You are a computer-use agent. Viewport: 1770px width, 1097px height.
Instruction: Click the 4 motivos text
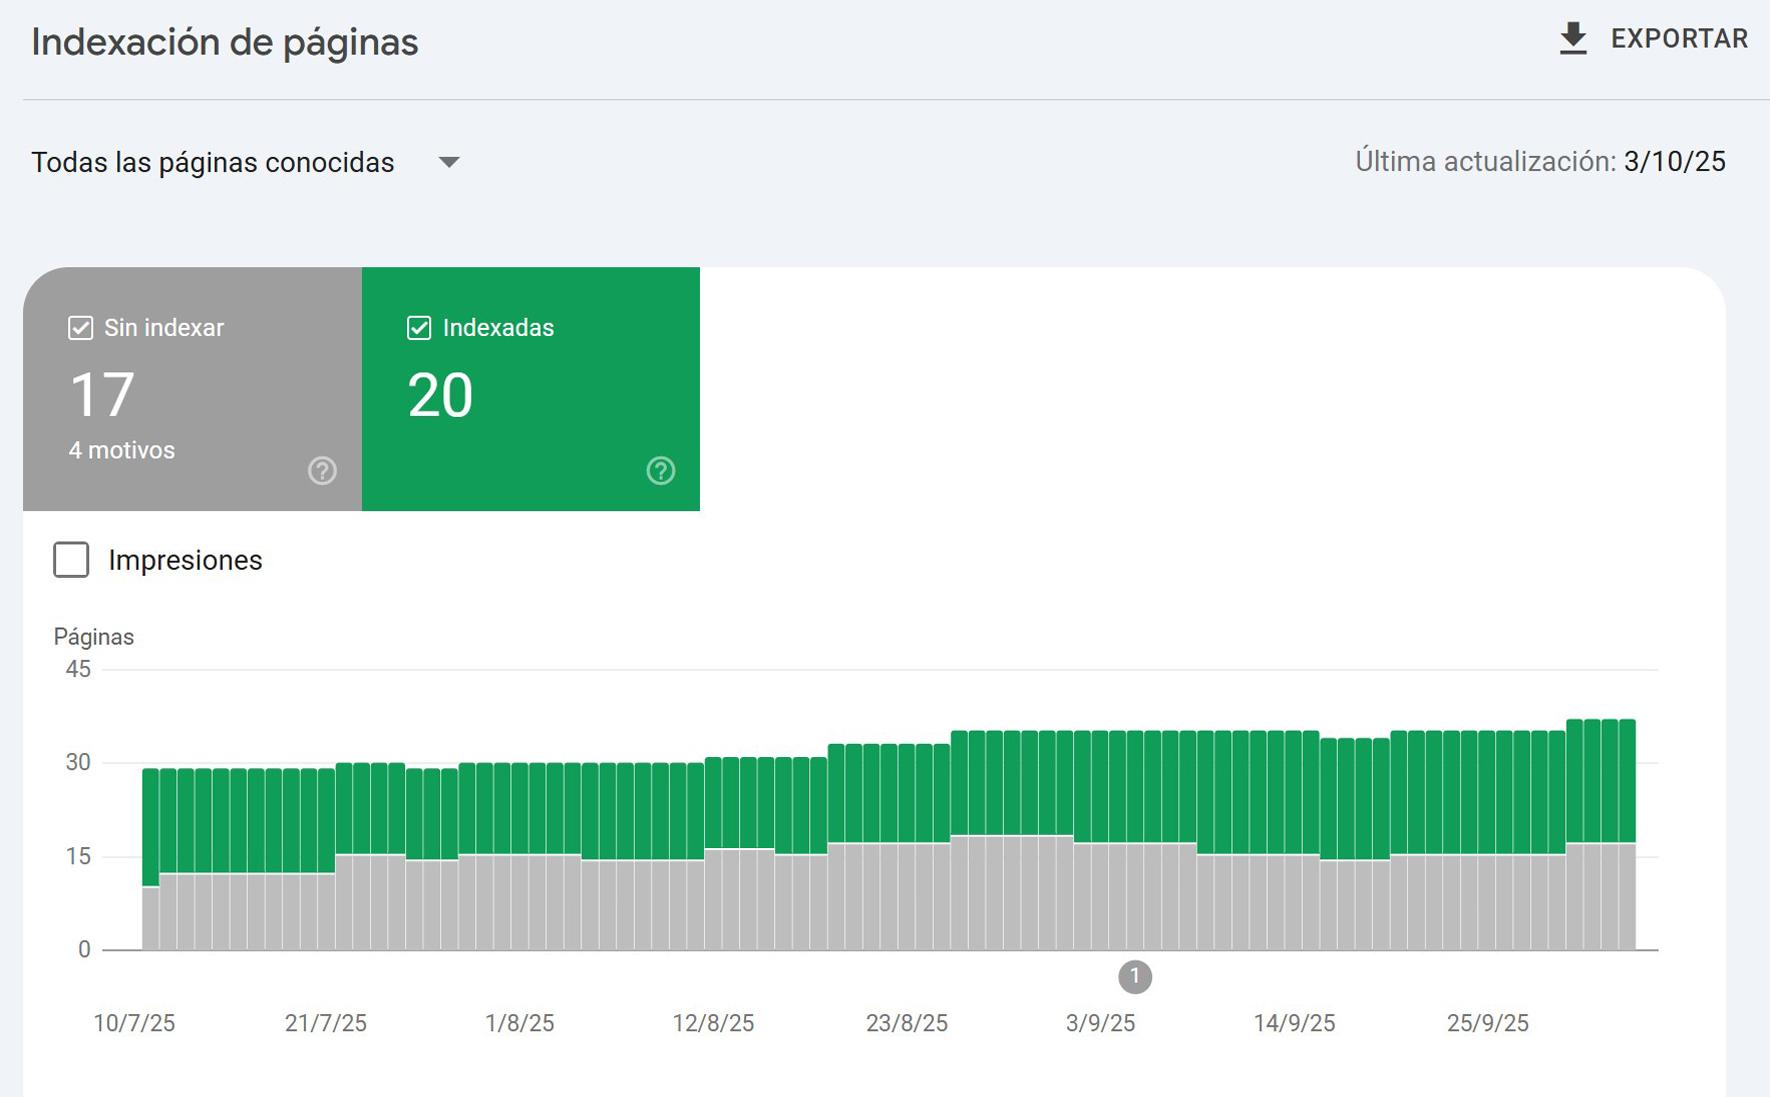coord(122,450)
